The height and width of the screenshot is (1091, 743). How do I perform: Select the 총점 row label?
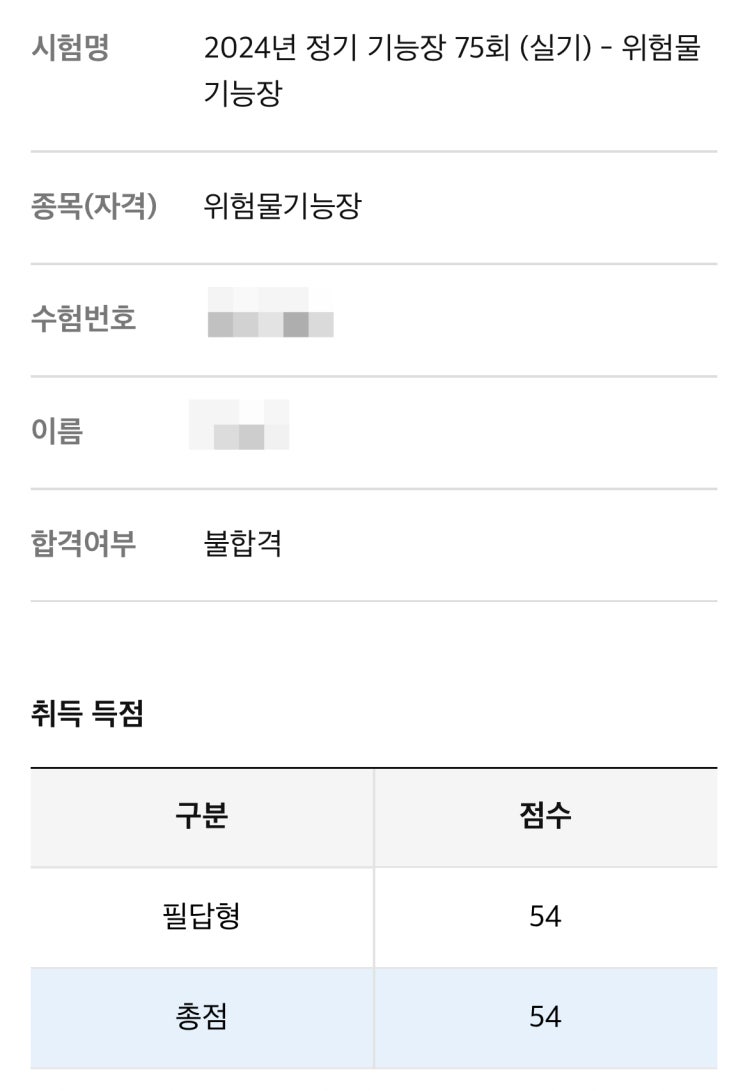(x=202, y=1017)
